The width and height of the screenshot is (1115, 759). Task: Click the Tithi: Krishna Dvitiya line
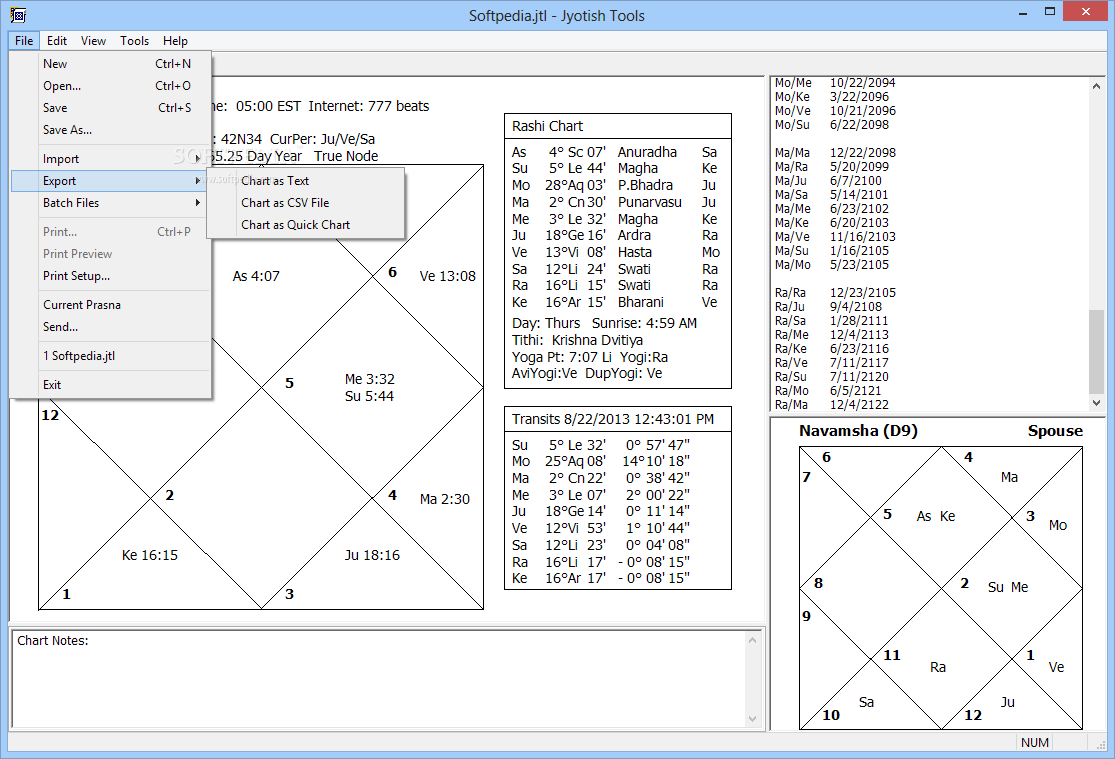click(x=577, y=340)
